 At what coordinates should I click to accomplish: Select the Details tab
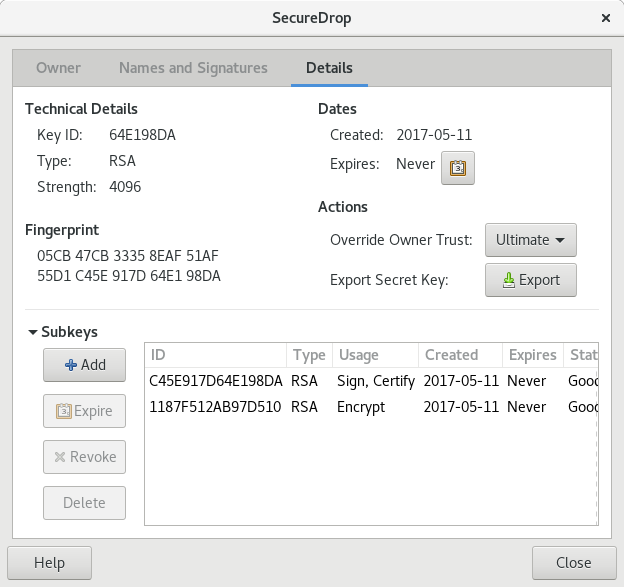(329, 68)
